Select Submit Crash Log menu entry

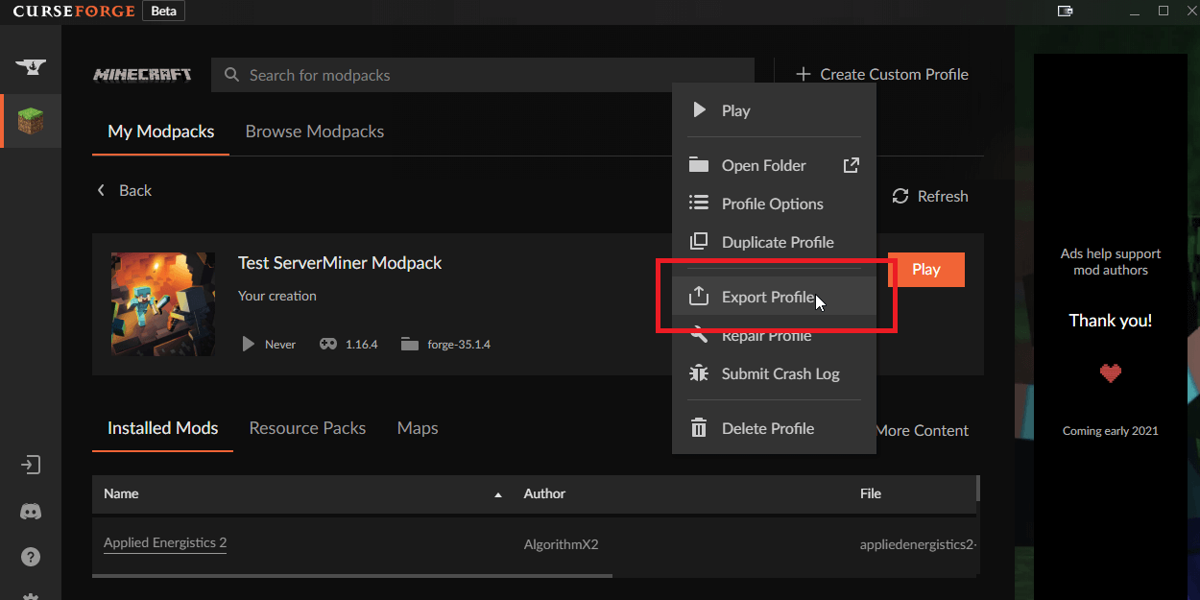coord(774,374)
